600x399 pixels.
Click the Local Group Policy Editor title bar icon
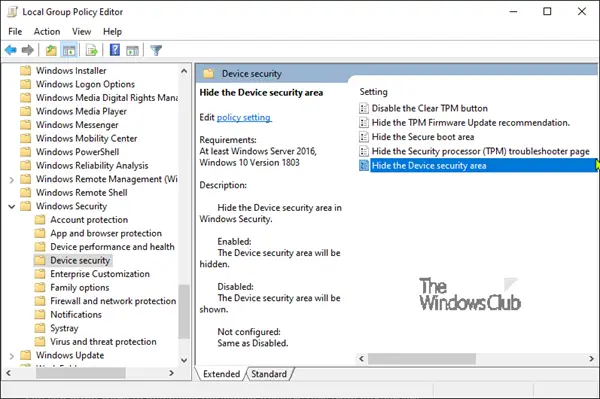(12, 12)
